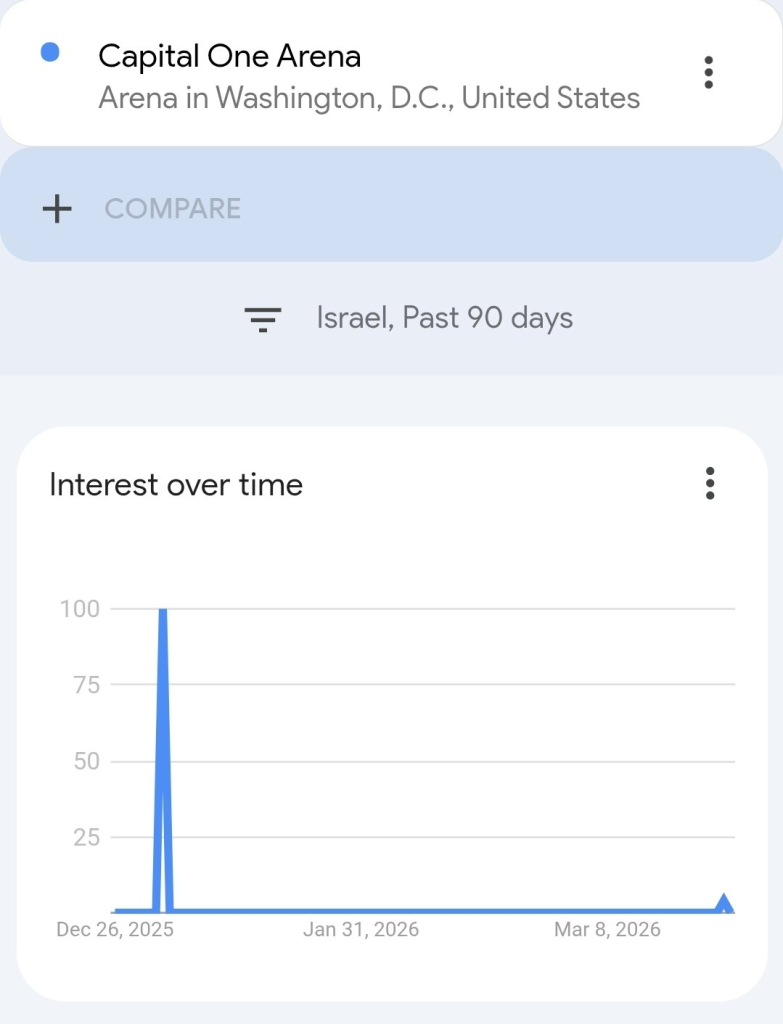783x1024 pixels.
Task: Click the Interest over time heading
Action: tap(176, 485)
